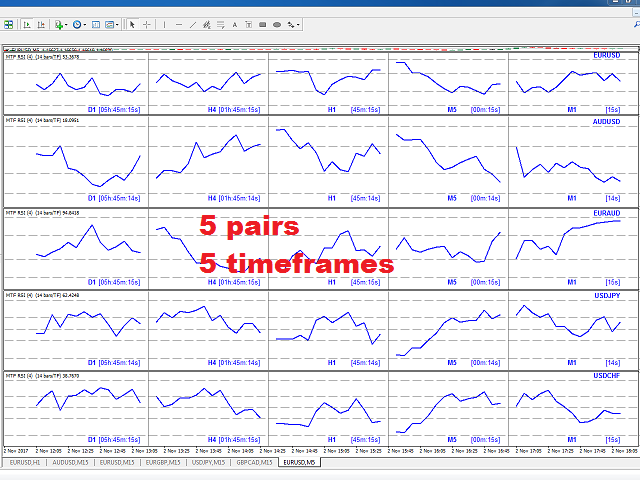Click the H1 label in the EURAUD row
The height and width of the screenshot is (480, 640).
click(331, 282)
